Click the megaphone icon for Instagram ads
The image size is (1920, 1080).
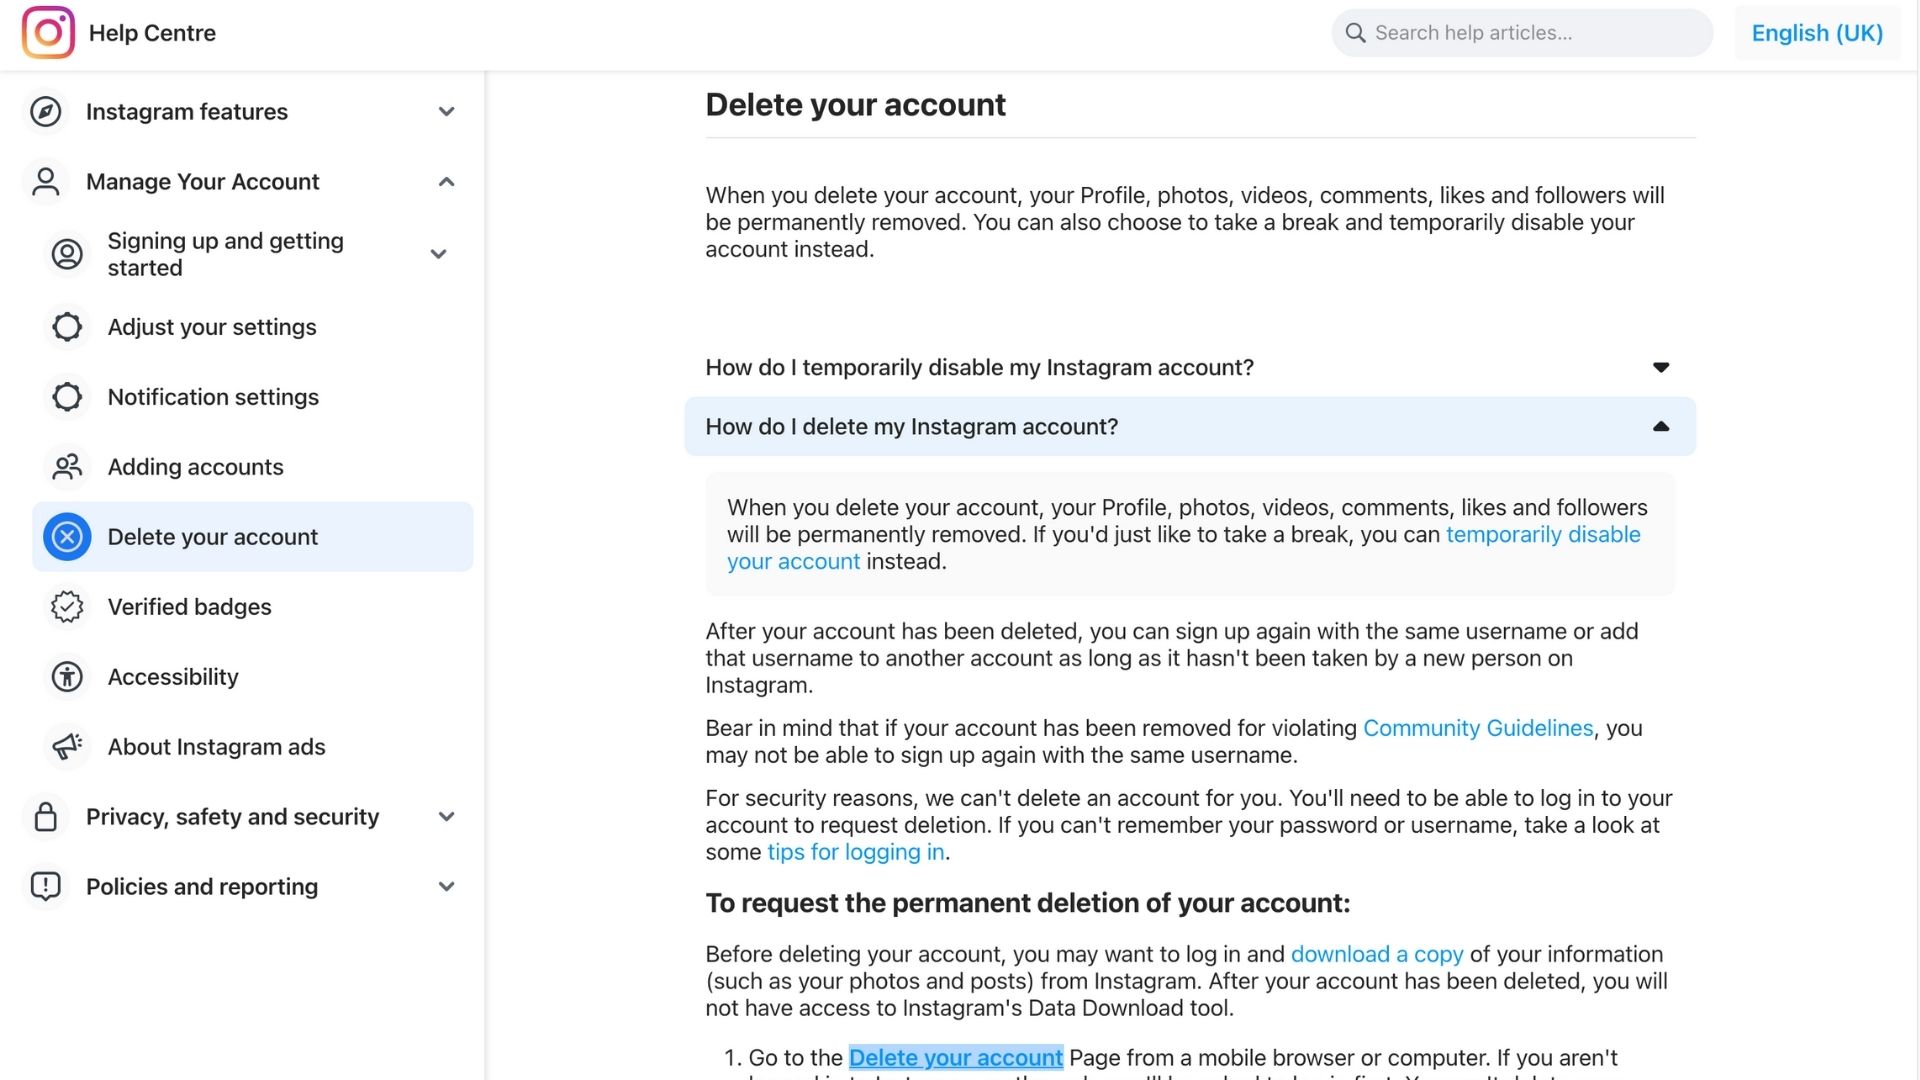(x=67, y=747)
